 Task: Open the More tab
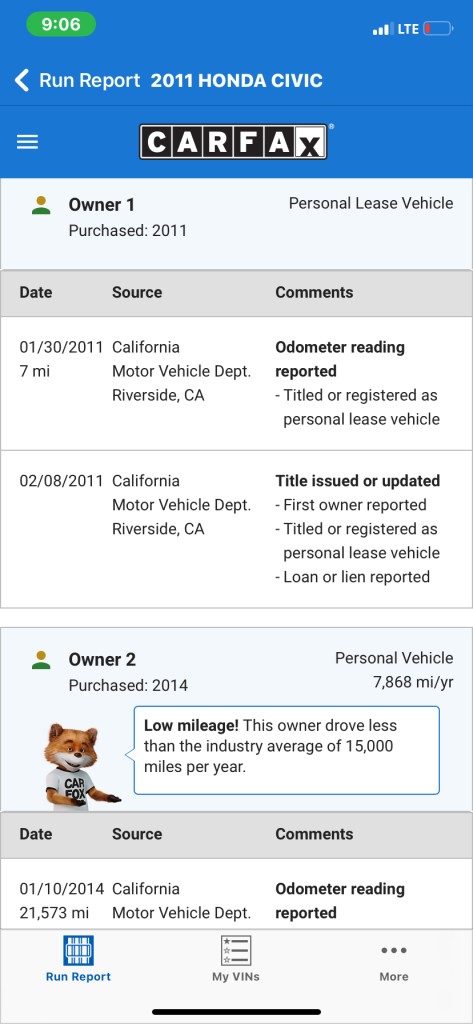394,959
